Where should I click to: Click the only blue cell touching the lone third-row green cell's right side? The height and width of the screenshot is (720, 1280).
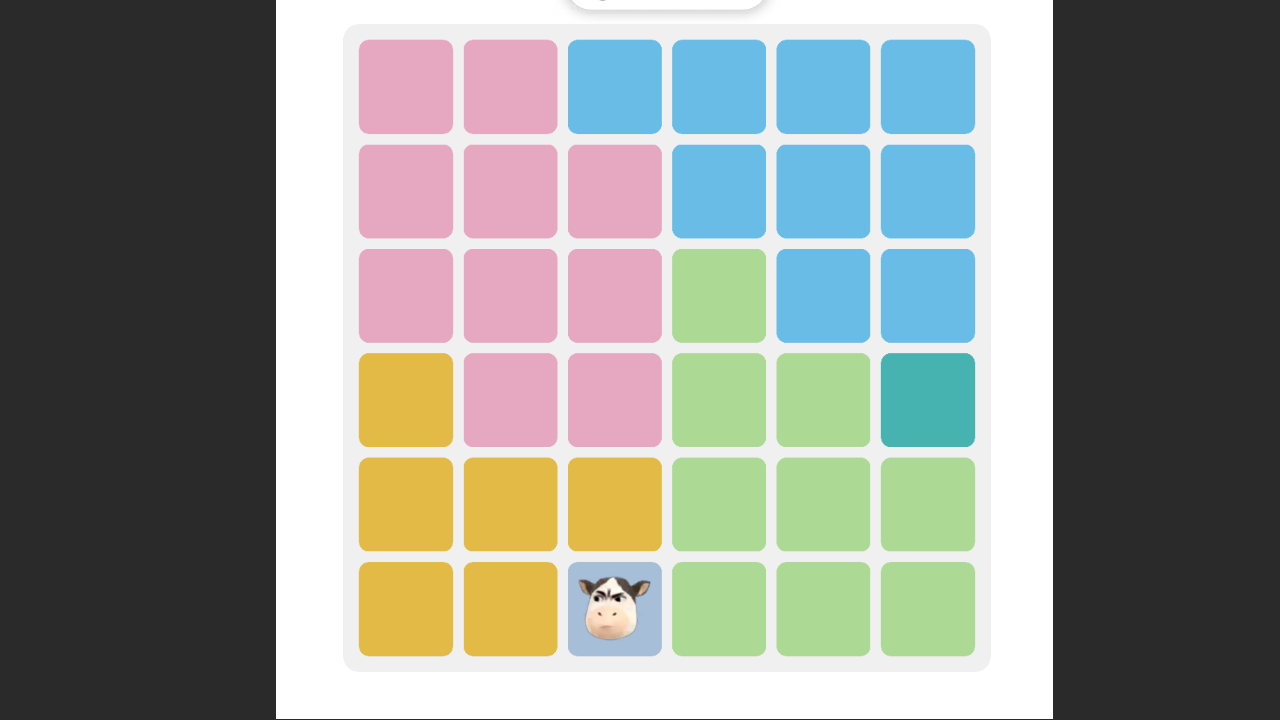pos(823,296)
